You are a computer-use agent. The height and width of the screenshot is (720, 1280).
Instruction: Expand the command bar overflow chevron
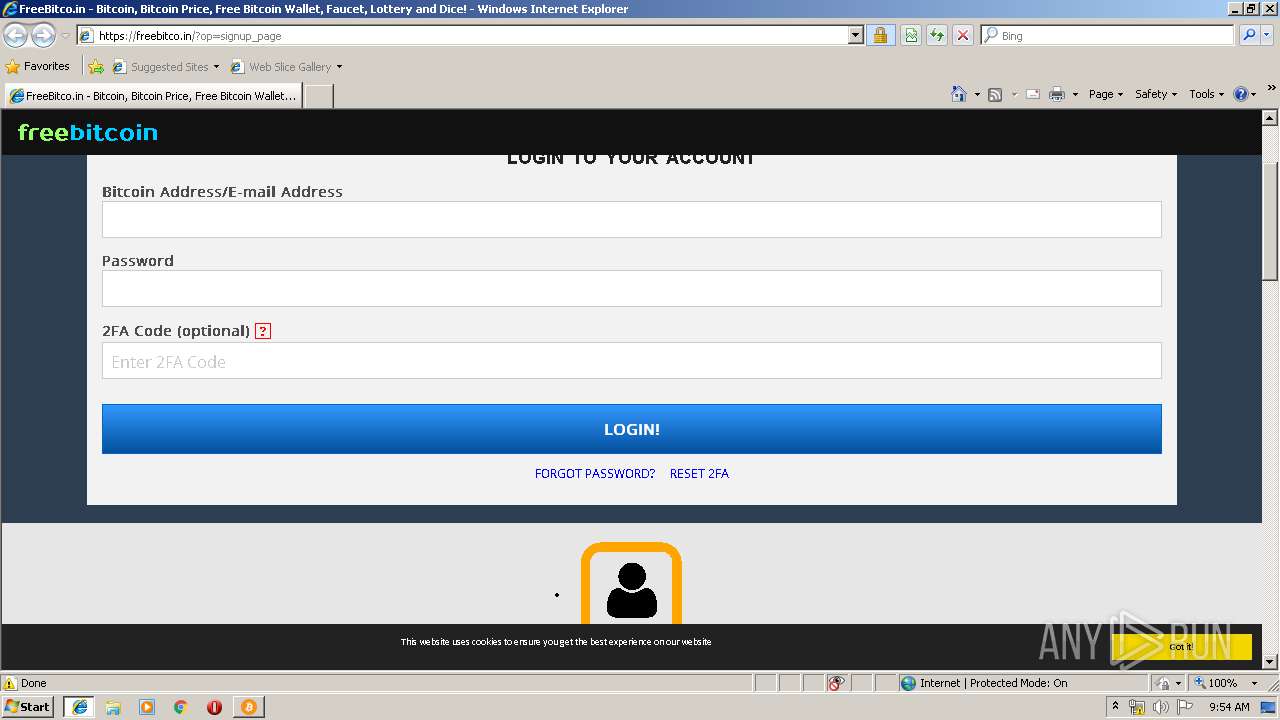click(1272, 88)
